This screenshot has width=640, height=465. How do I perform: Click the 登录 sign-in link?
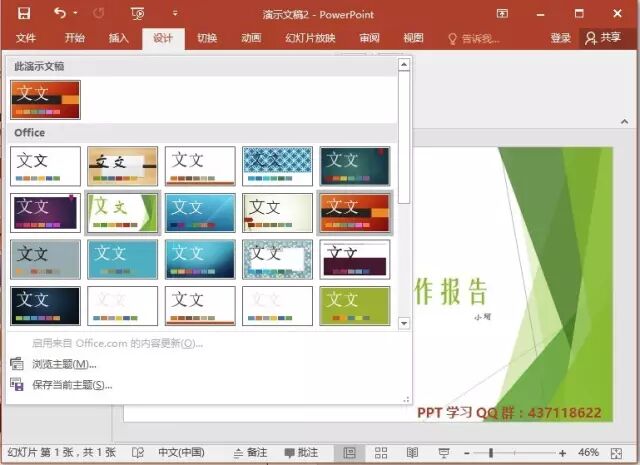pyautogui.click(x=560, y=38)
